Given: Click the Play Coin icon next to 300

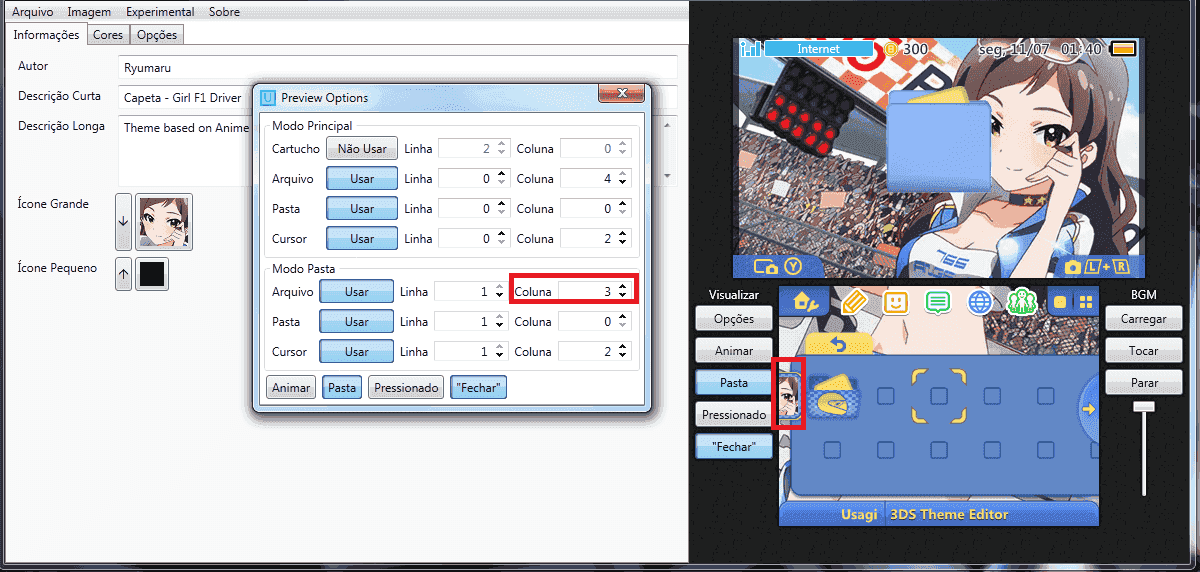Looking at the screenshot, I should point(891,48).
